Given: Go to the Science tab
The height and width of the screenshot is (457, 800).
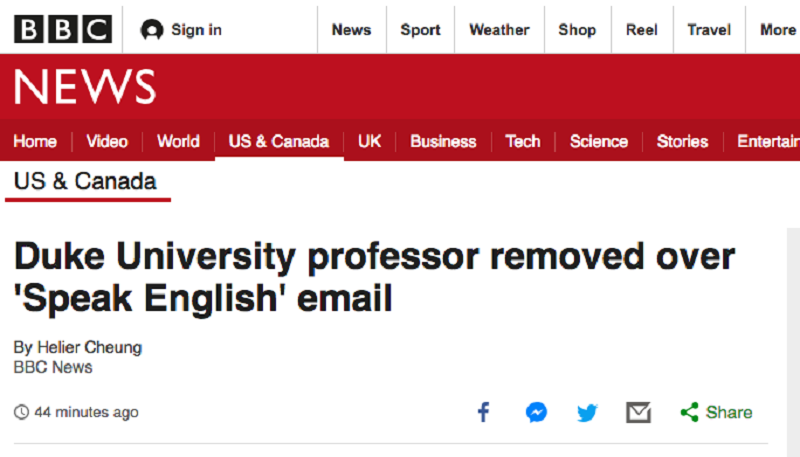Looking at the screenshot, I should tap(599, 141).
